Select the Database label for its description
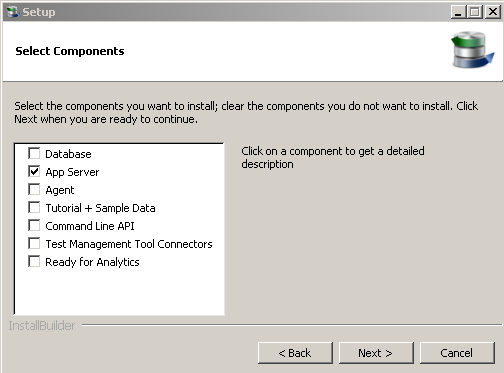 click(x=68, y=154)
